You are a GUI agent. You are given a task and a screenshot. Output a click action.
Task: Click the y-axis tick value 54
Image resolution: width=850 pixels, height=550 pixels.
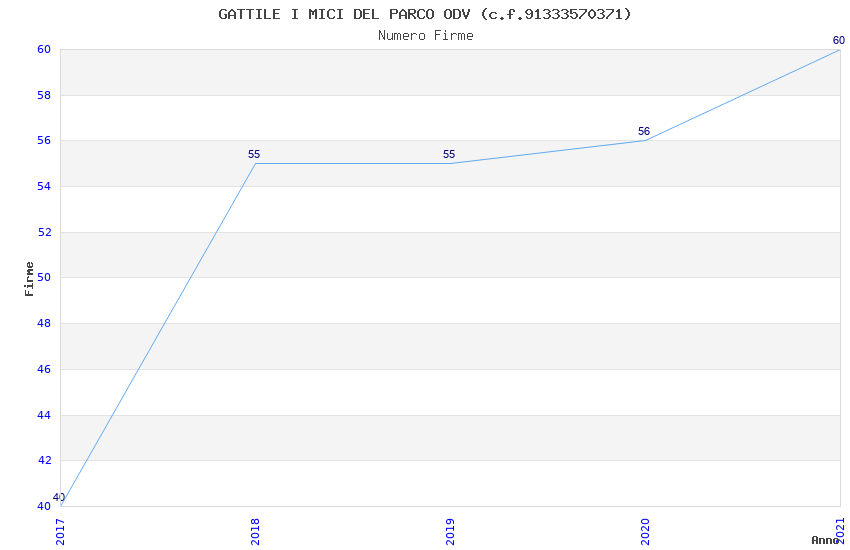(44, 187)
